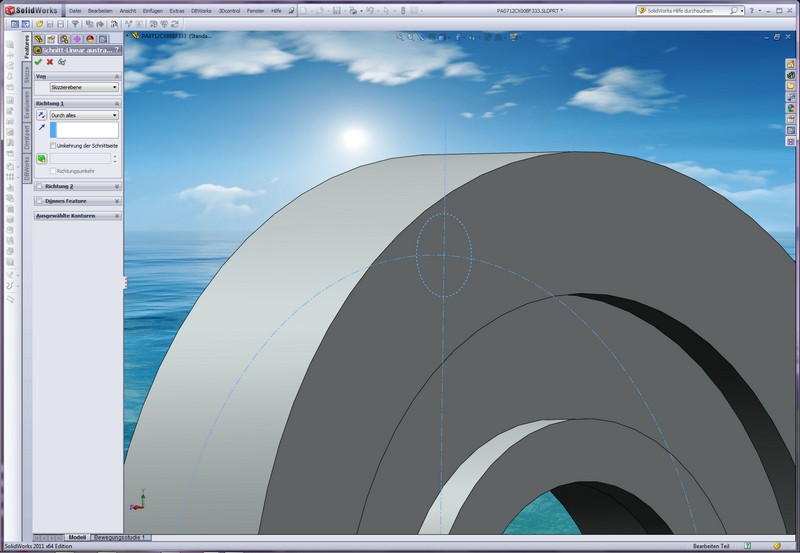Image resolution: width=800 pixels, height=553 pixels.
Task: Collapse the Von section
Action: [117, 76]
